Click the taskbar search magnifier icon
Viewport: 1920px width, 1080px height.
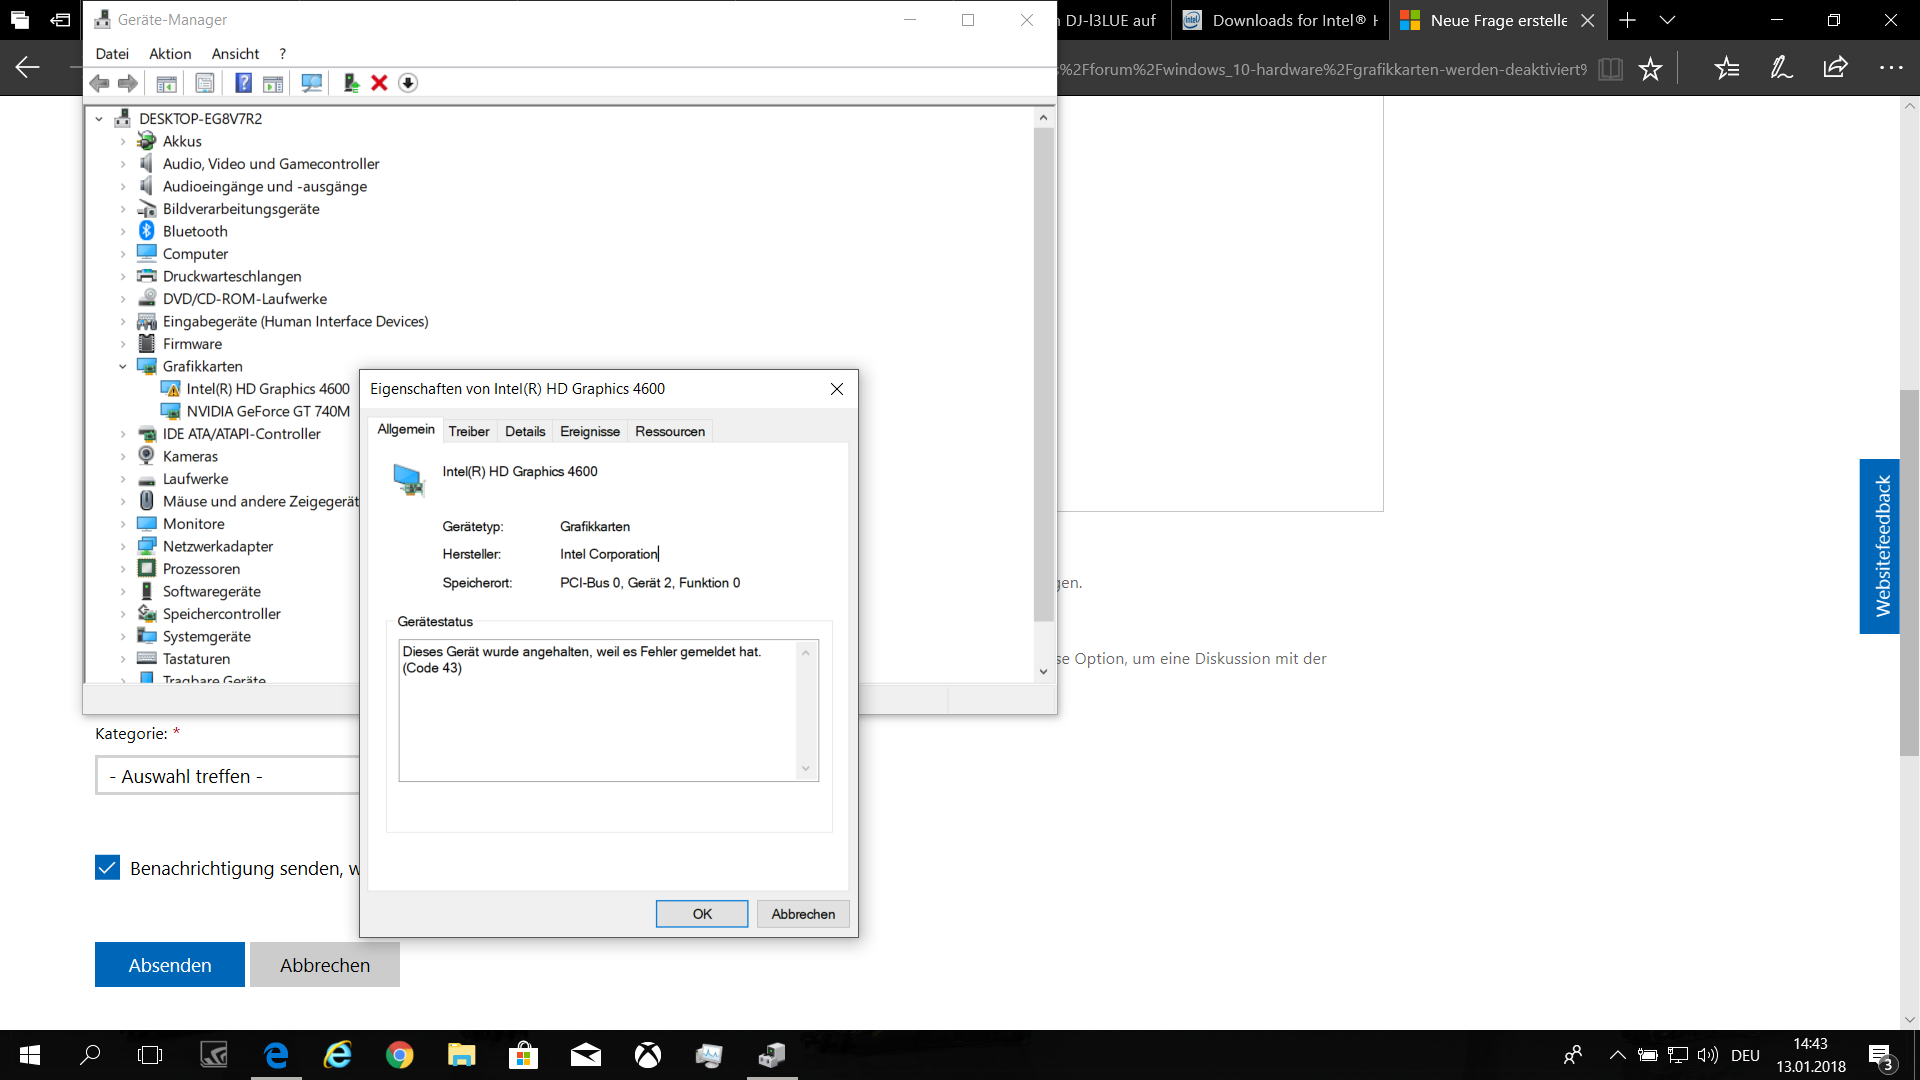(90, 1055)
